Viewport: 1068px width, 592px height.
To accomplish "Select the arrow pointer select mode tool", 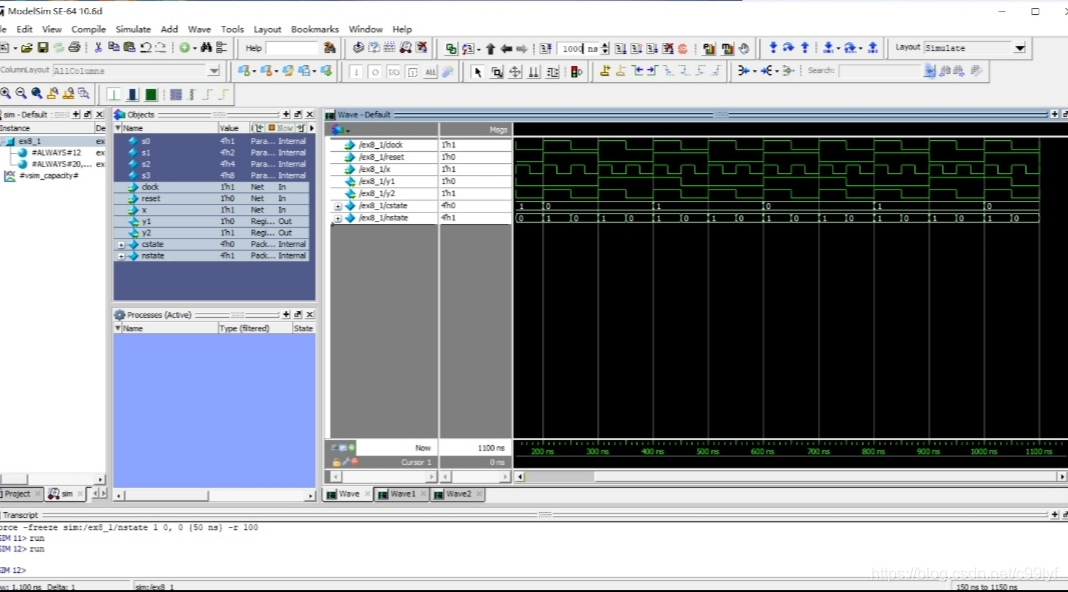I will [477, 71].
